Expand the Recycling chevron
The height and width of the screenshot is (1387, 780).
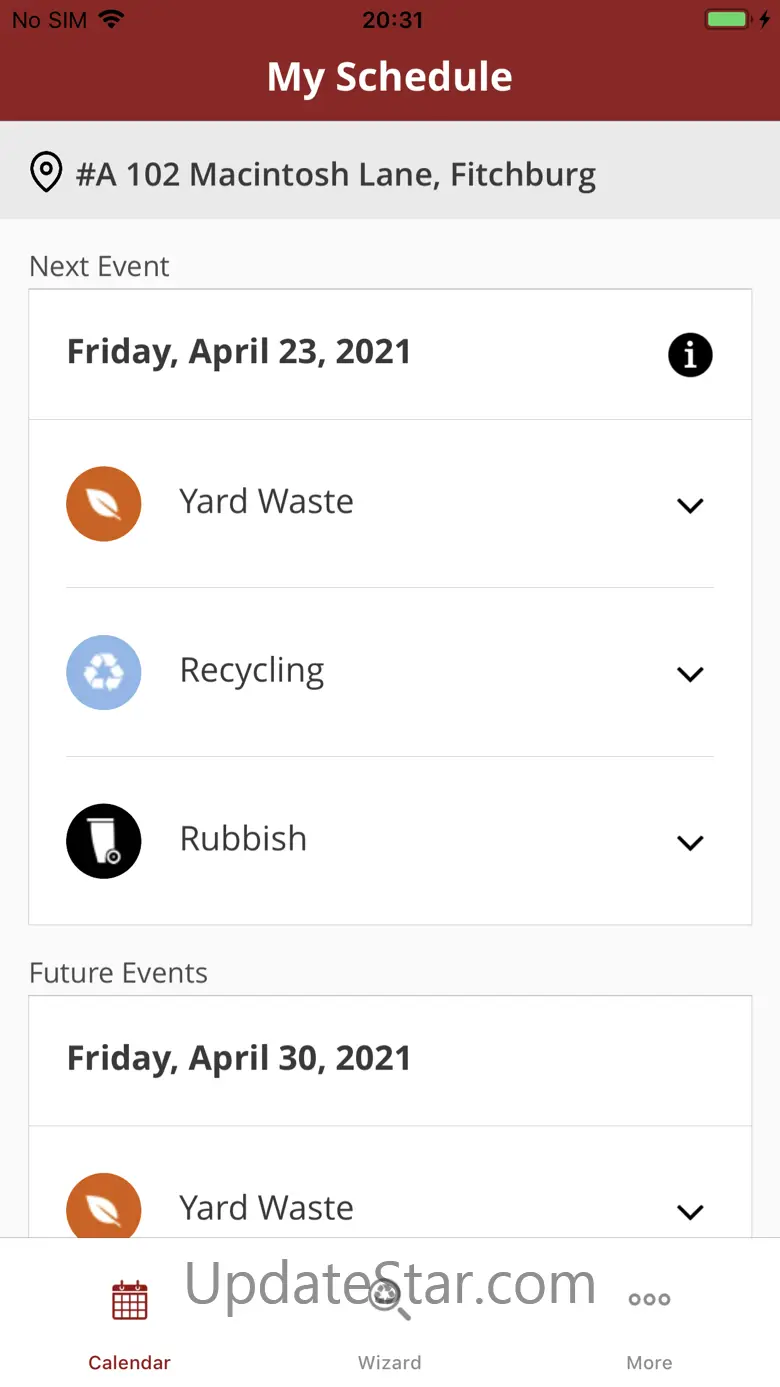690,674
